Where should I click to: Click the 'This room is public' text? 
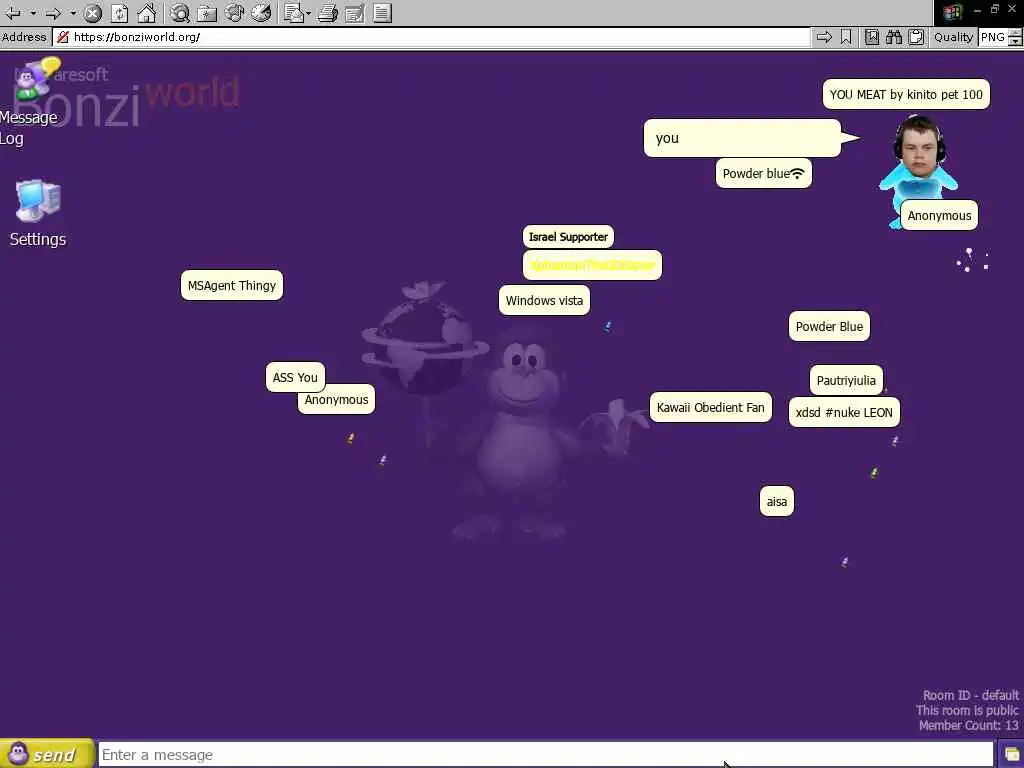tap(967, 711)
